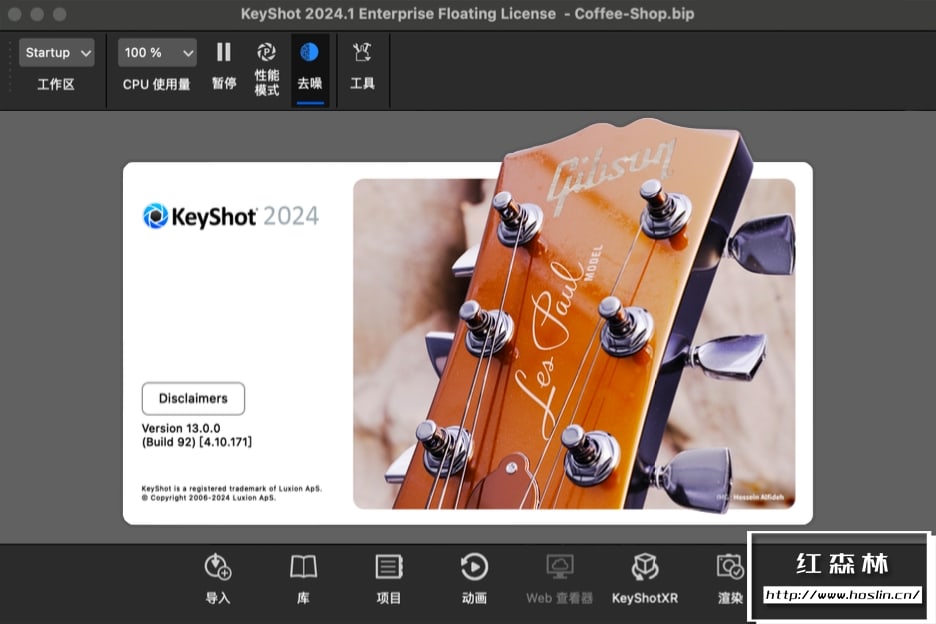Click the CPU 使用量 label

pos(156,84)
